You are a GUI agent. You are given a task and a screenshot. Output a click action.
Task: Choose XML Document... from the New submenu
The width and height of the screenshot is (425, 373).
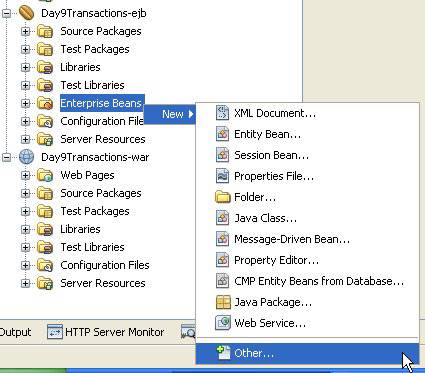coord(307,113)
